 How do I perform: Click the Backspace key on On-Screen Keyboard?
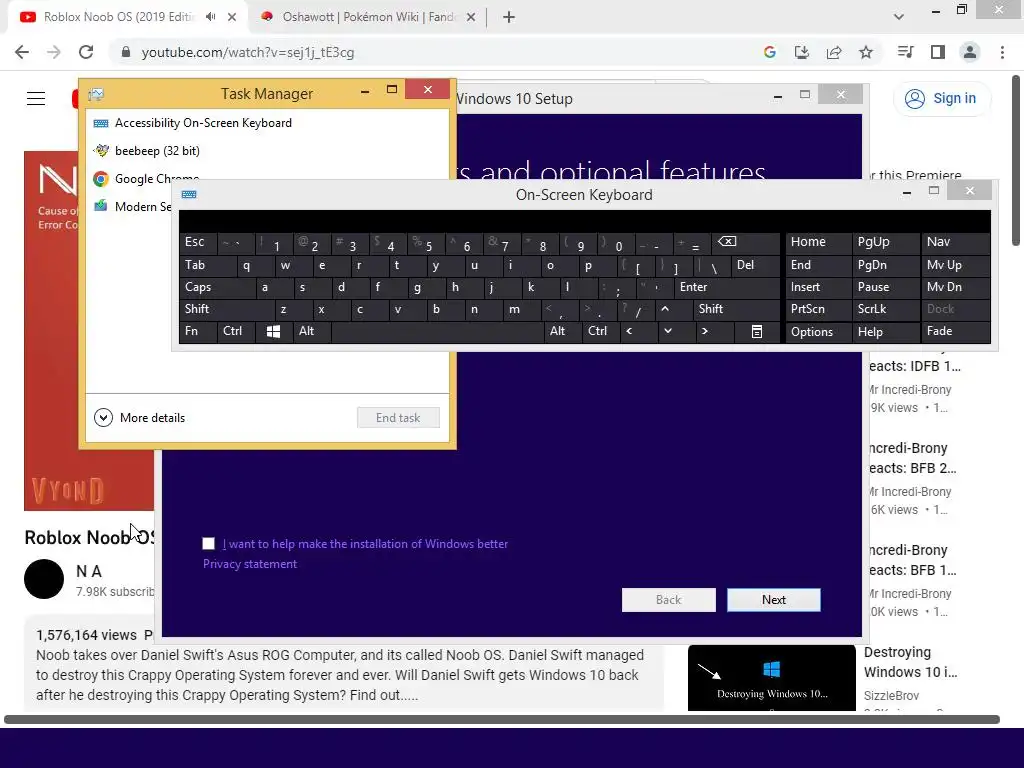(x=747, y=243)
